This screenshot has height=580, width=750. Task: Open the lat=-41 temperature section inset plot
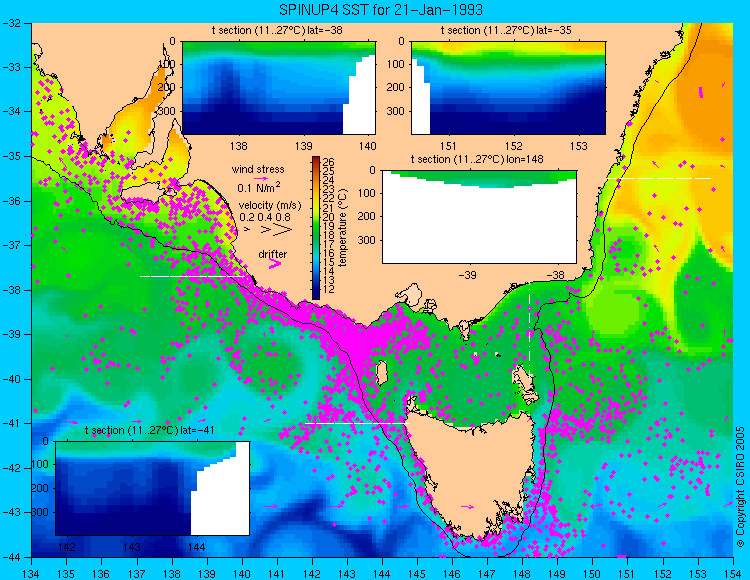153,488
